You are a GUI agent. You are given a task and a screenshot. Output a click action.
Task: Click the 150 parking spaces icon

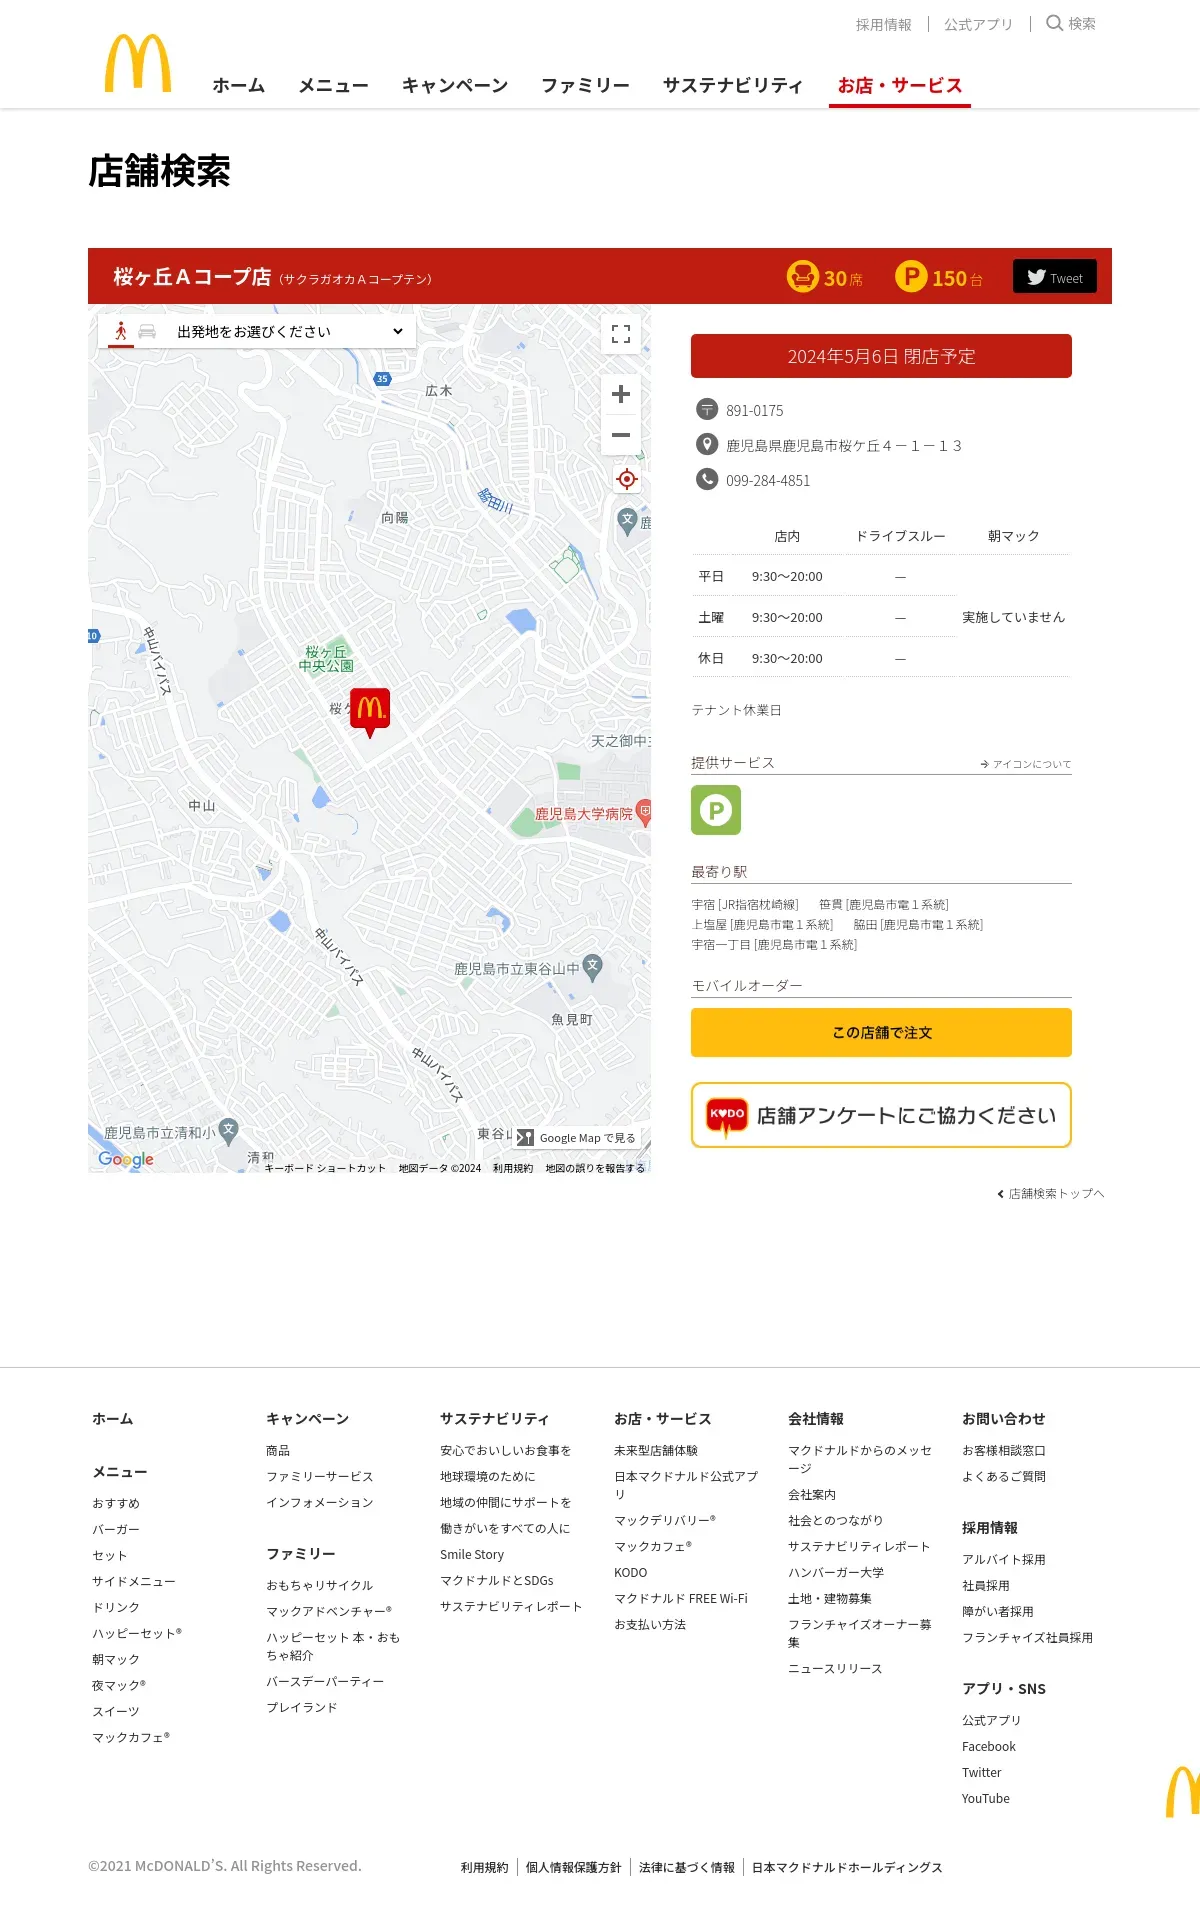[x=911, y=276]
